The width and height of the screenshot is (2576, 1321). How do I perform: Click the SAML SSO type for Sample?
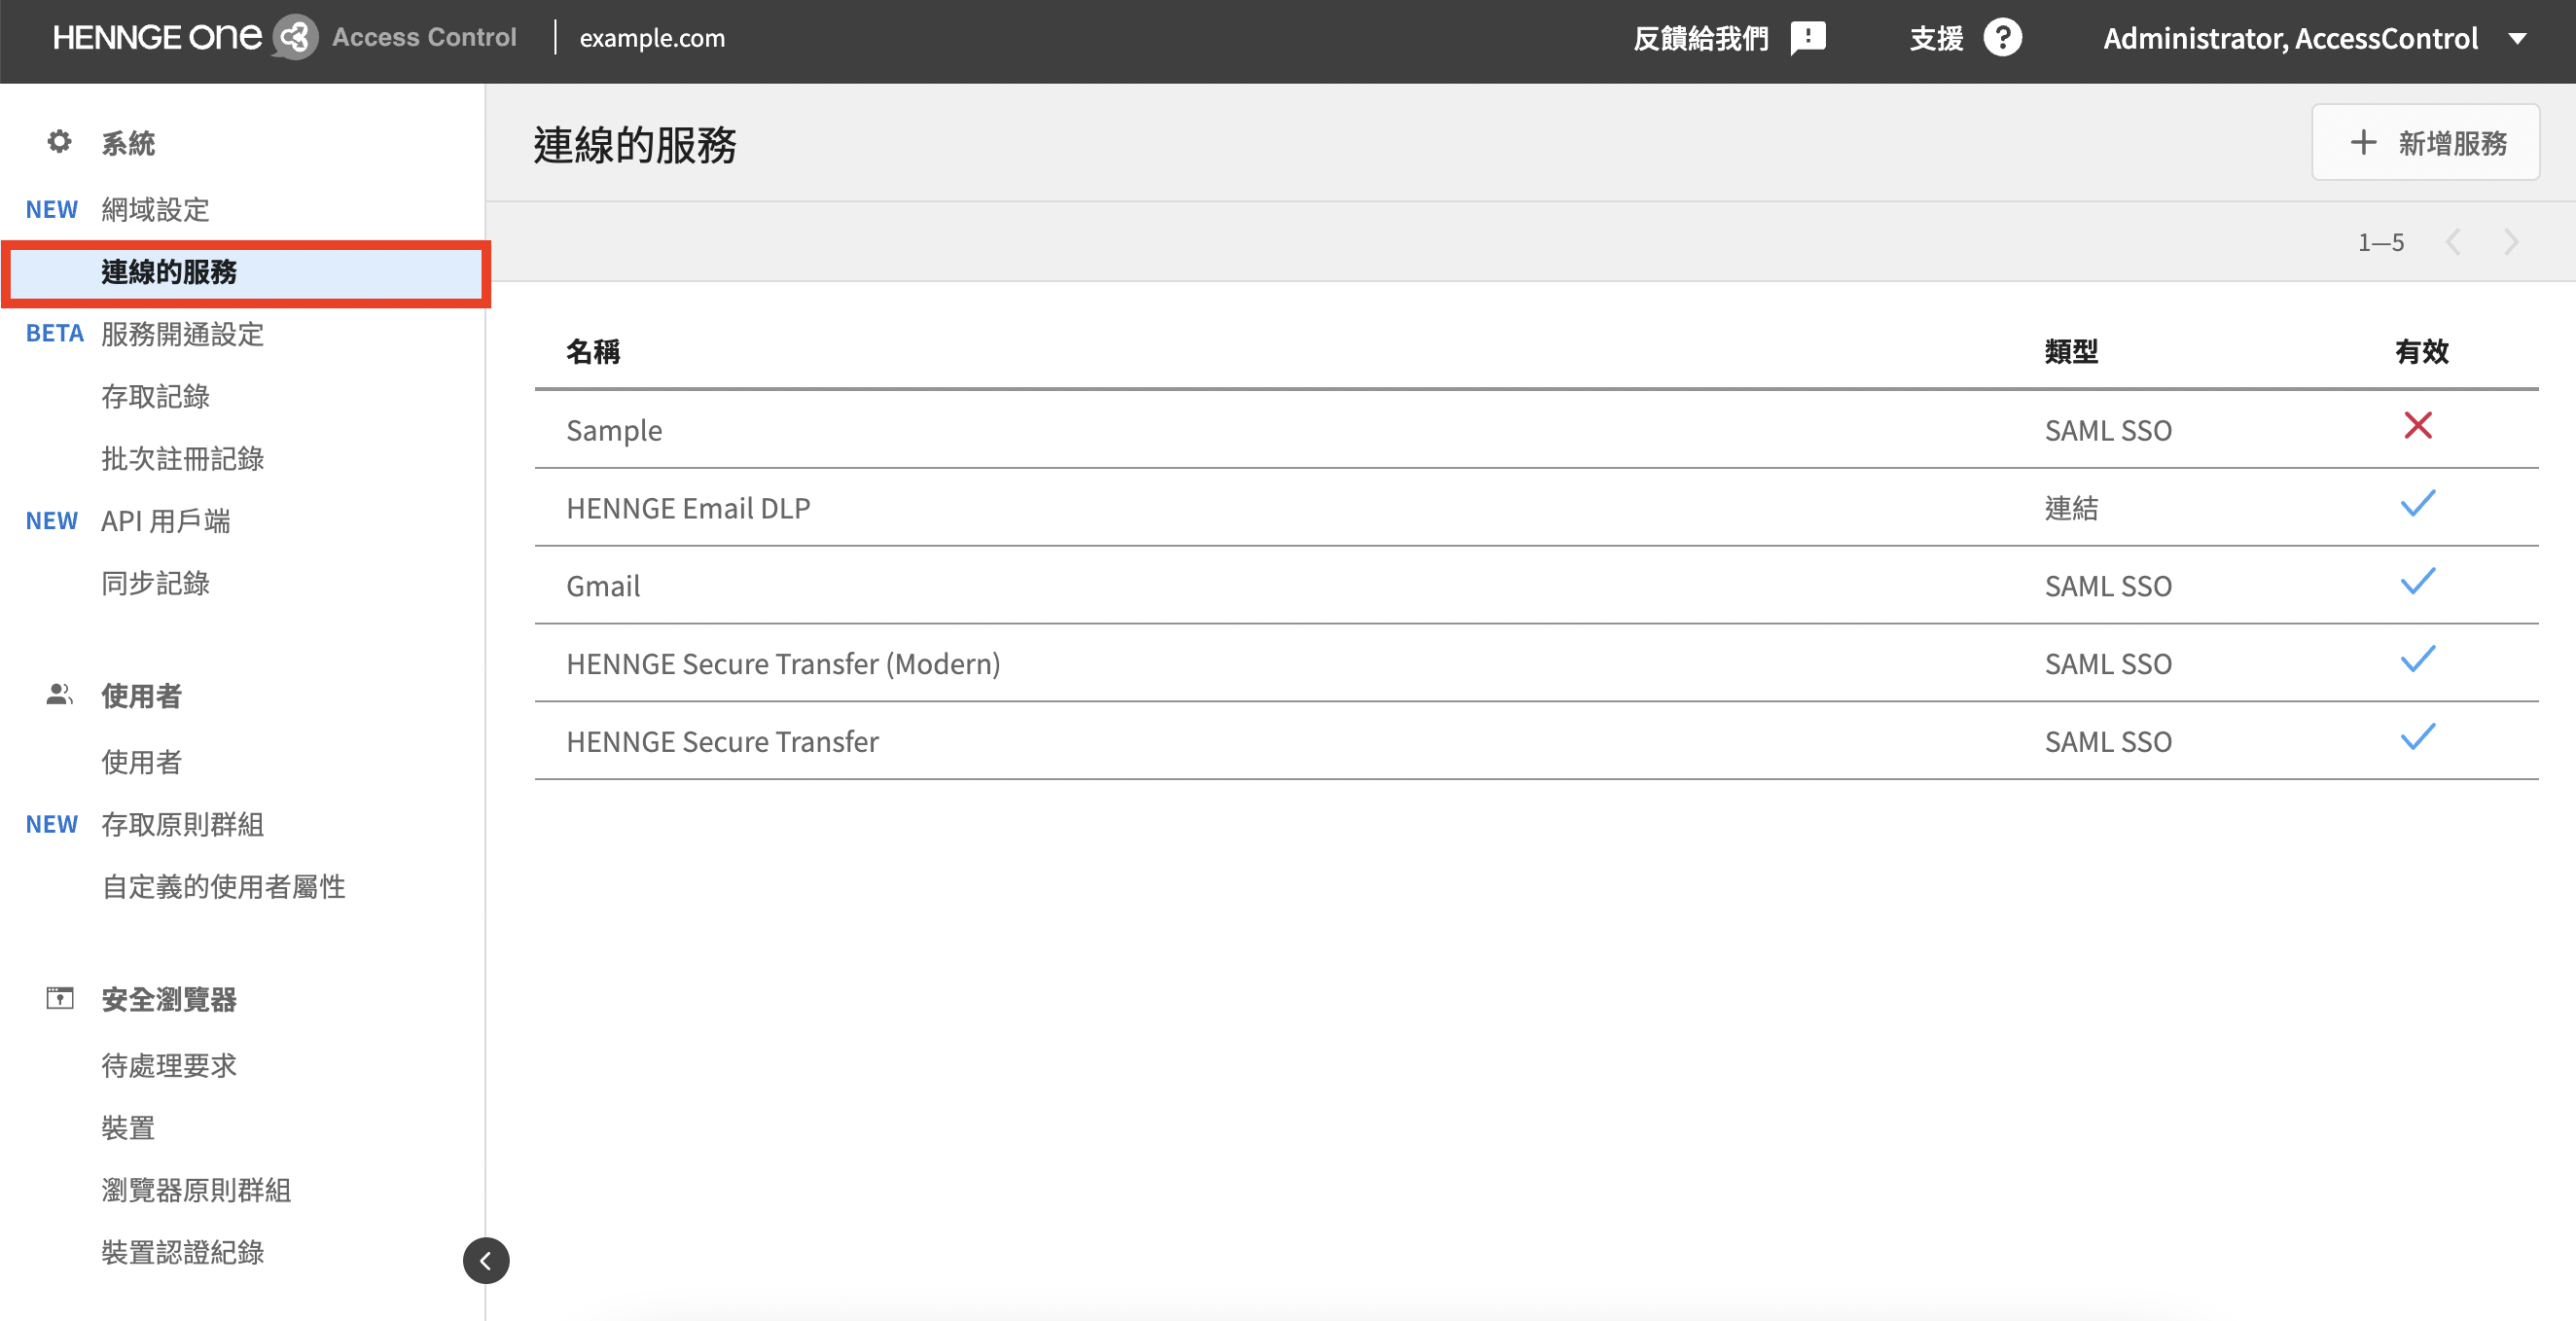coord(2108,431)
